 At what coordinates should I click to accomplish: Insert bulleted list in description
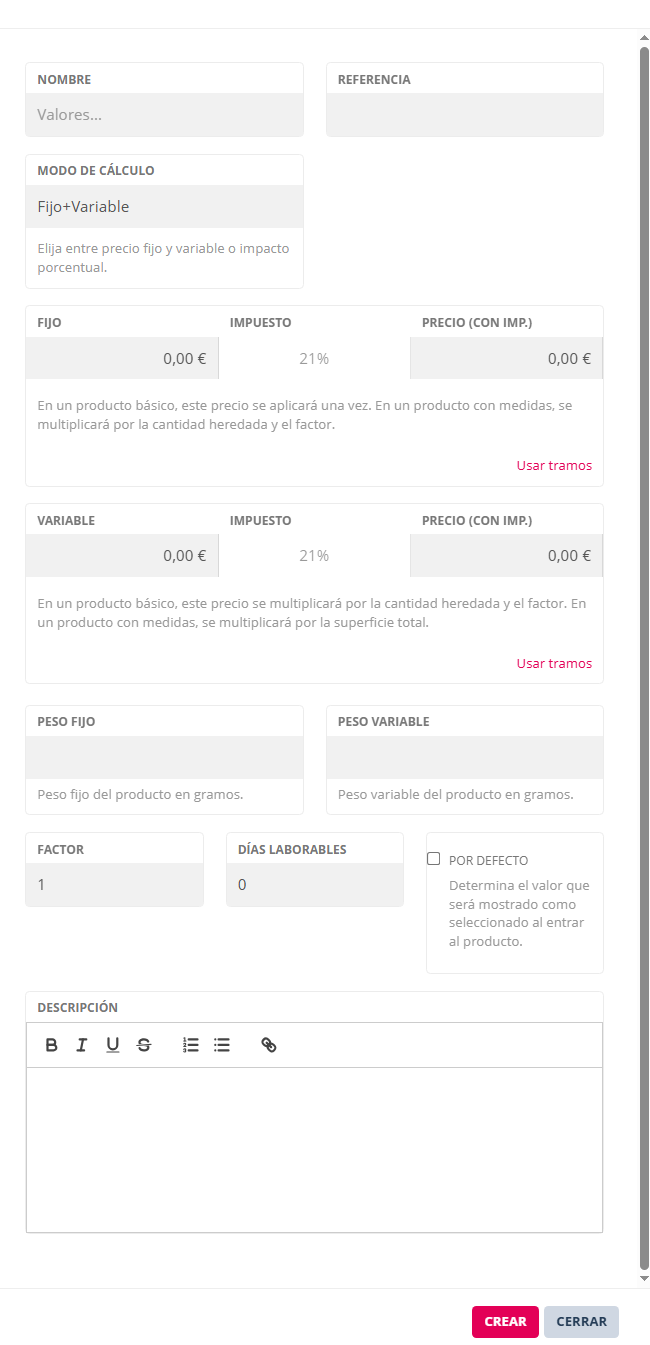[x=222, y=1045]
